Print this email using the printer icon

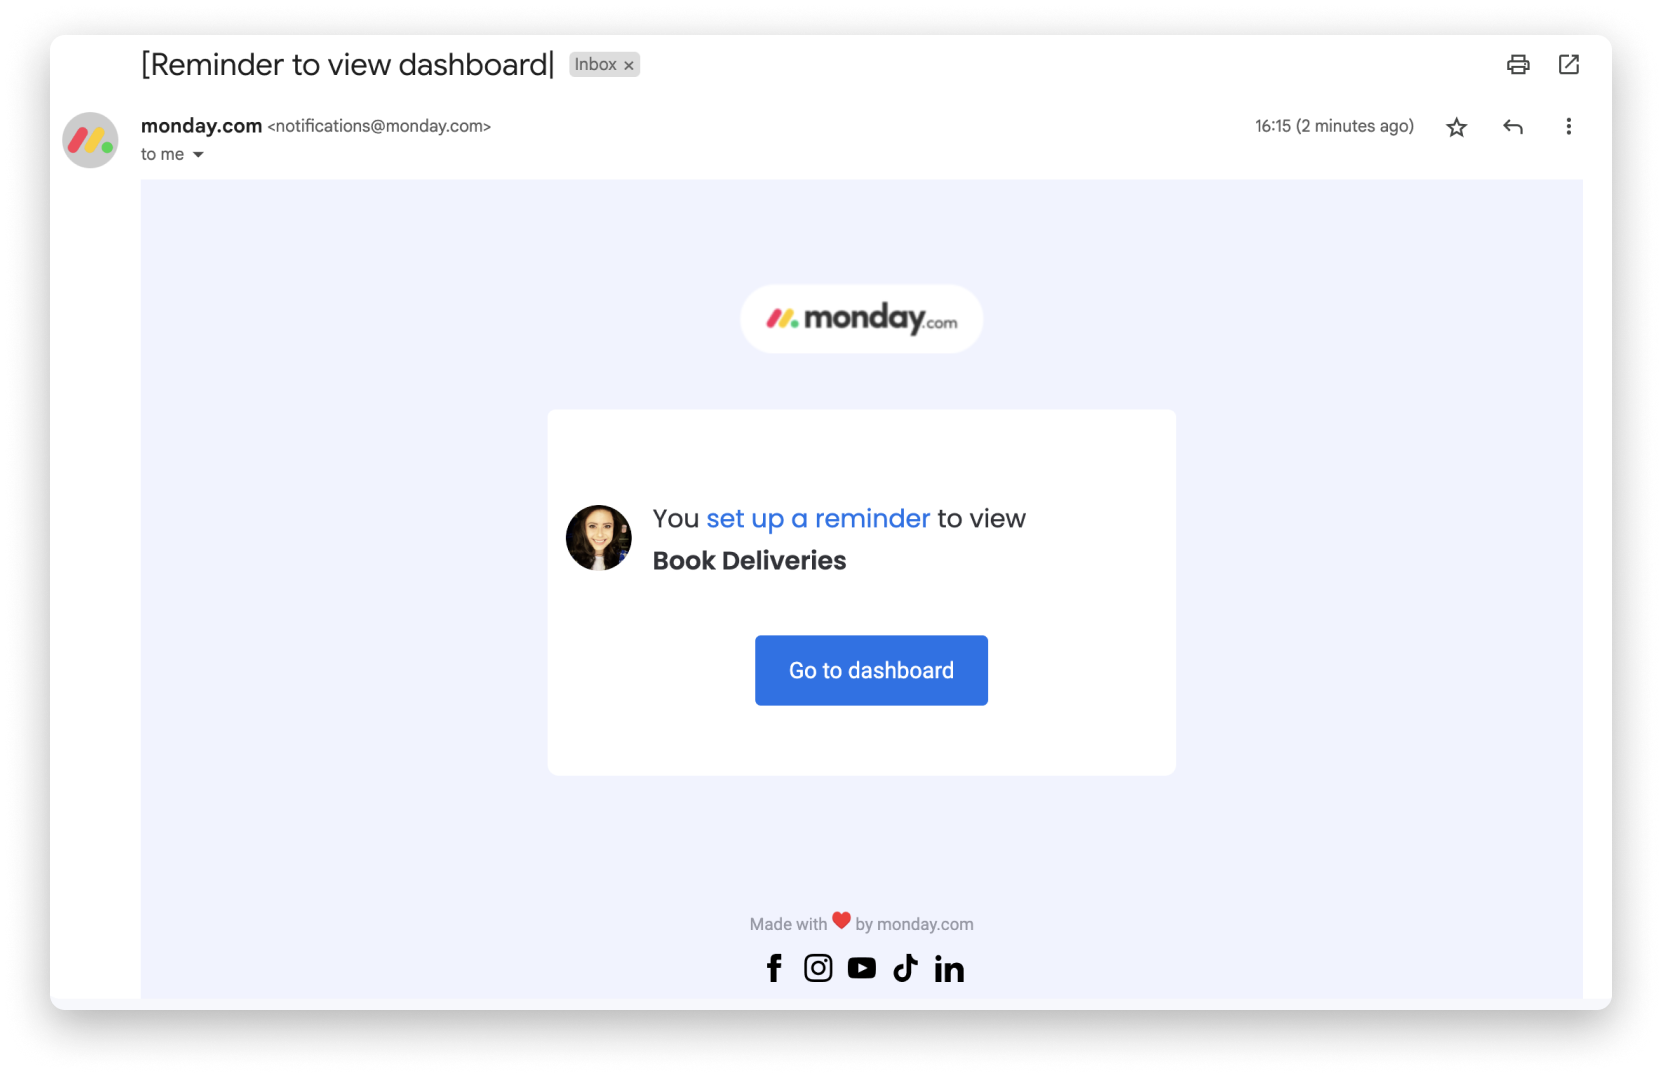(1517, 64)
